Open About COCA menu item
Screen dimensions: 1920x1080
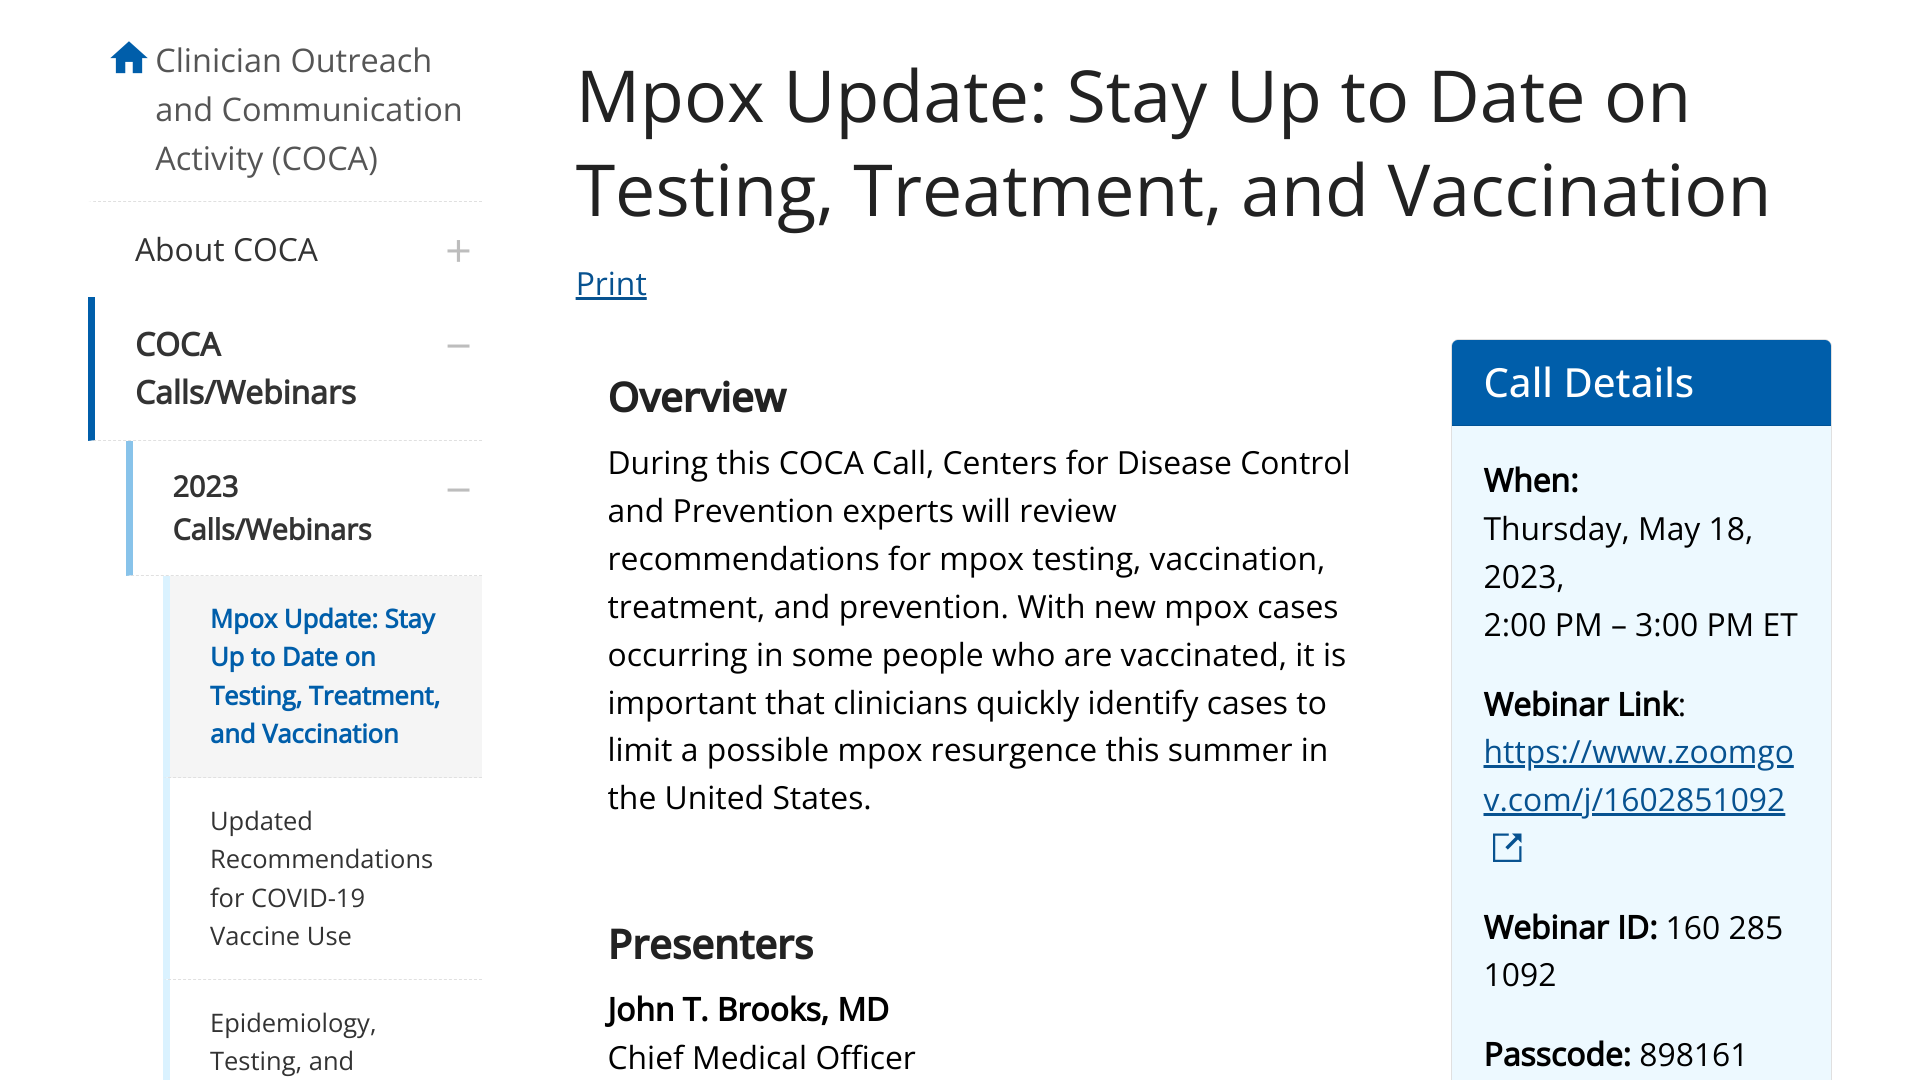coord(226,250)
